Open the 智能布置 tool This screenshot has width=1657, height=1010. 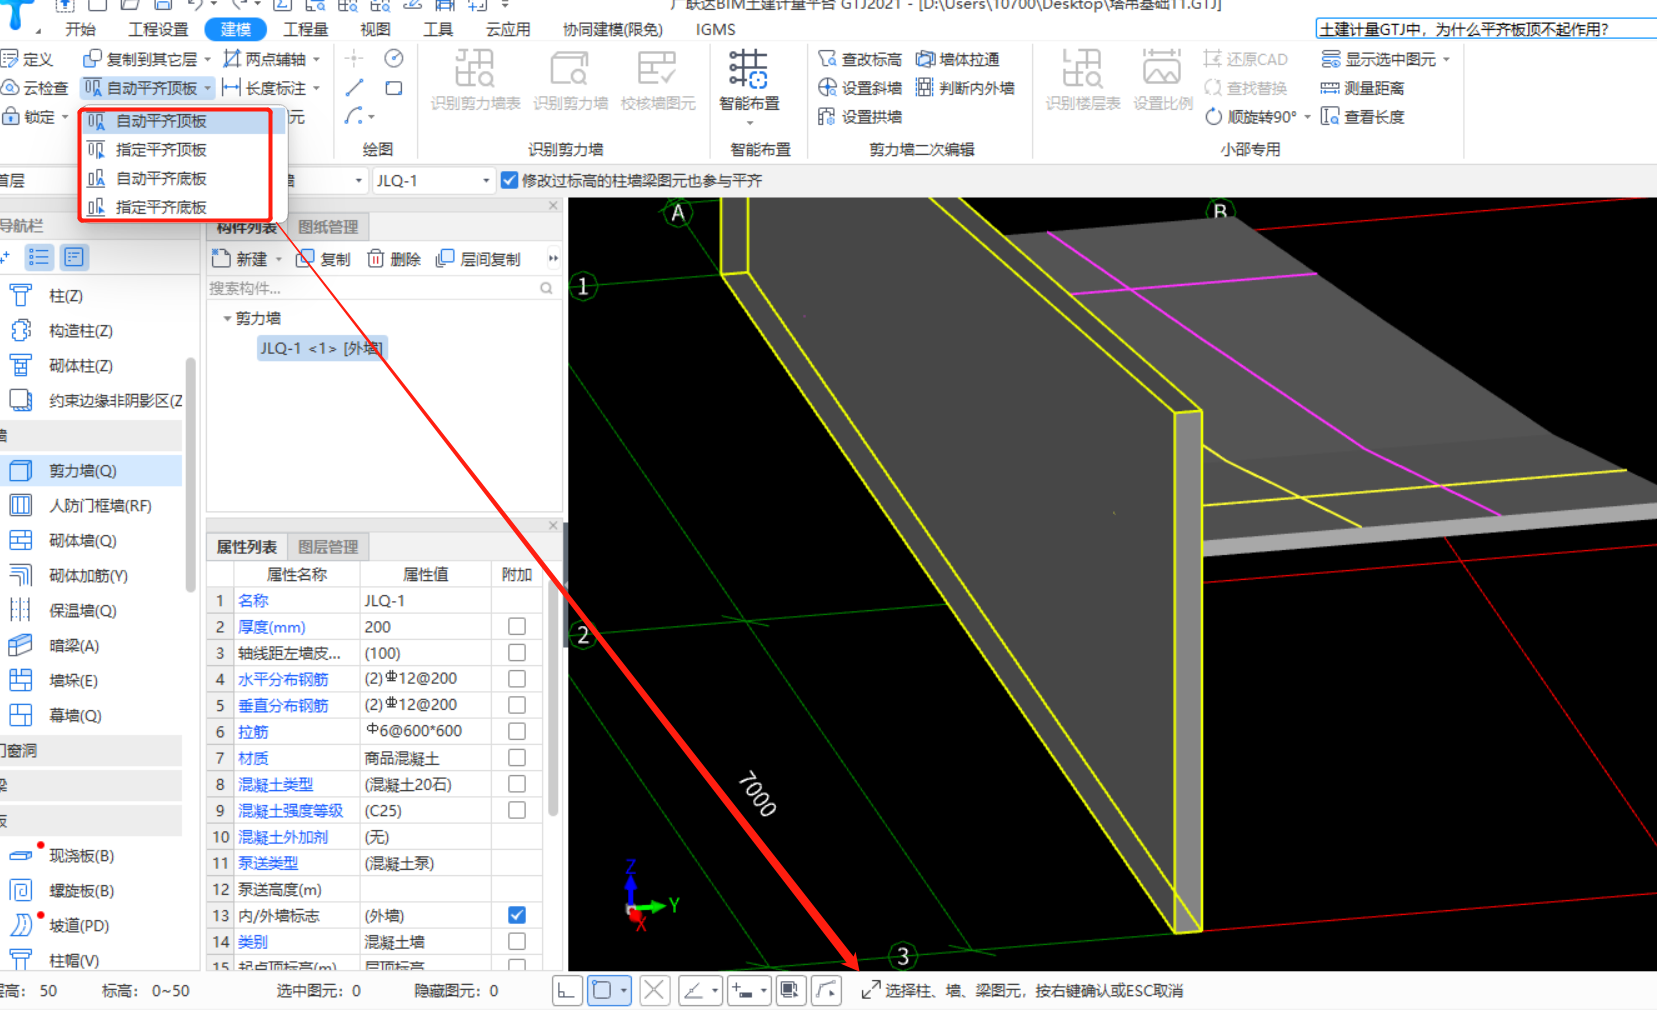point(749,86)
